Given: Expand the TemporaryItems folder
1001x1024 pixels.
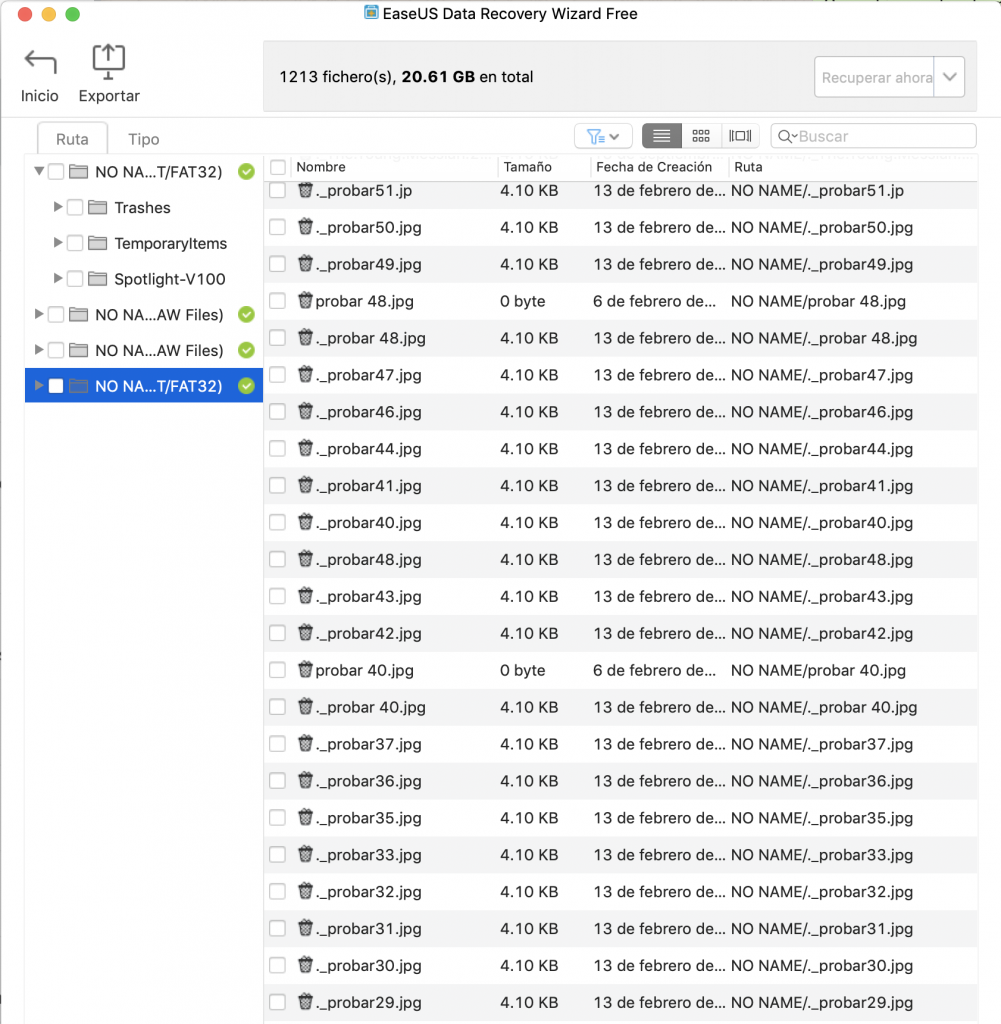Looking at the screenshot, I should [x=57, y=243].
